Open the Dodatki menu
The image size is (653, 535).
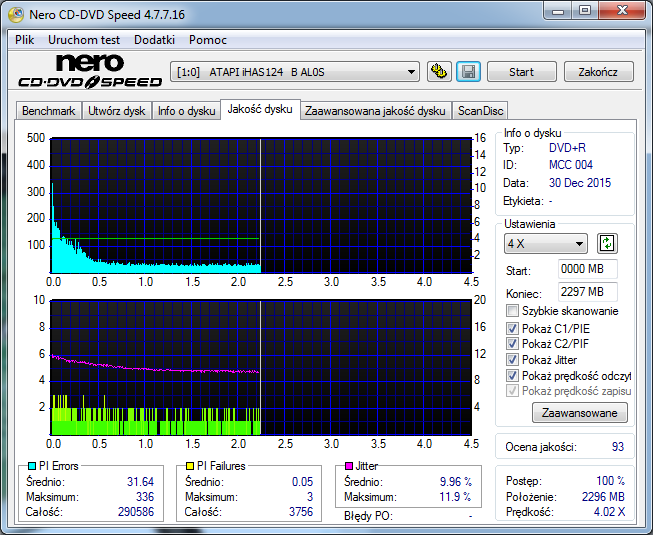tap(154, 40)
